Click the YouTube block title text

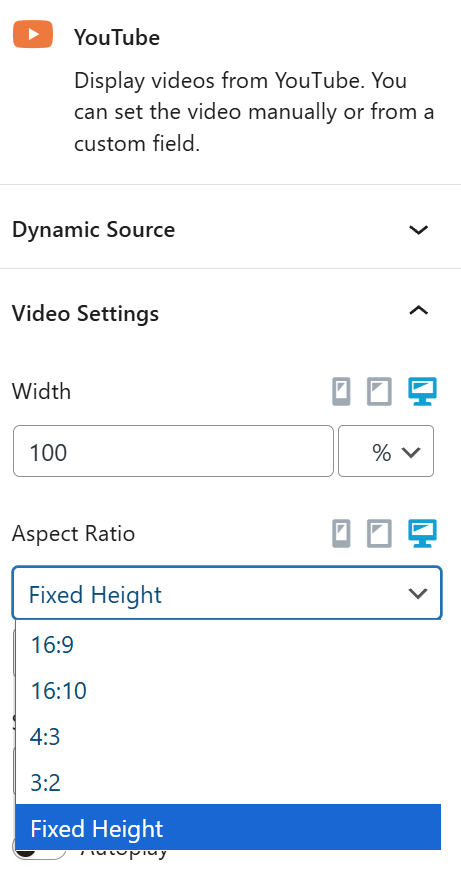pos(117,38)
